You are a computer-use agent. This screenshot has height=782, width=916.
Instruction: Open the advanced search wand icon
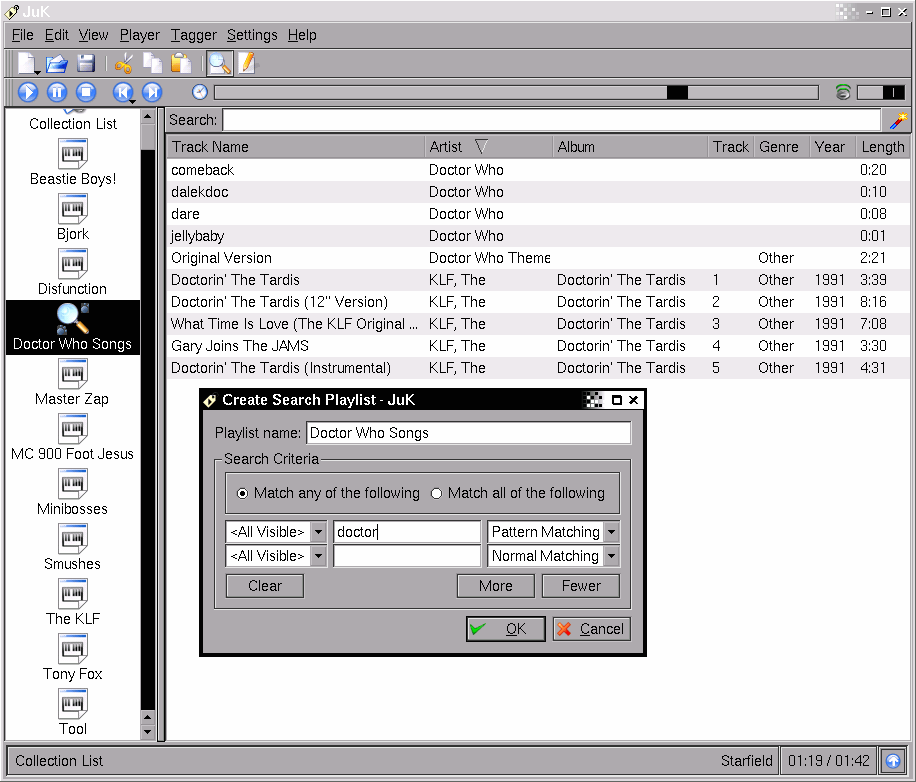pyautogui.click(x=898, y=120)
